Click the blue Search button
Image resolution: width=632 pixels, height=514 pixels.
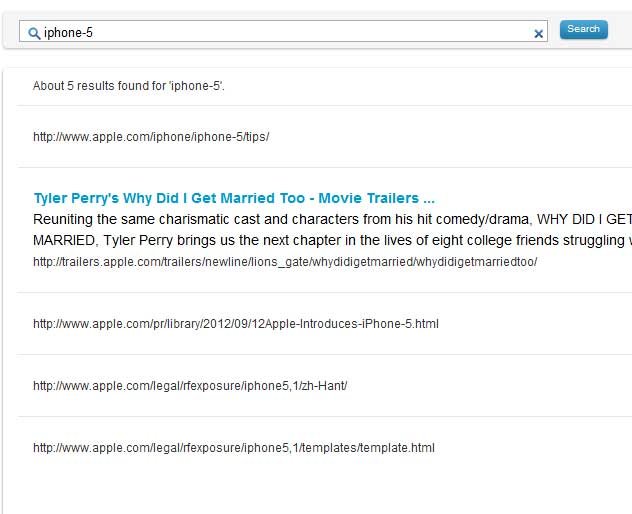click(x=583, y=29)
